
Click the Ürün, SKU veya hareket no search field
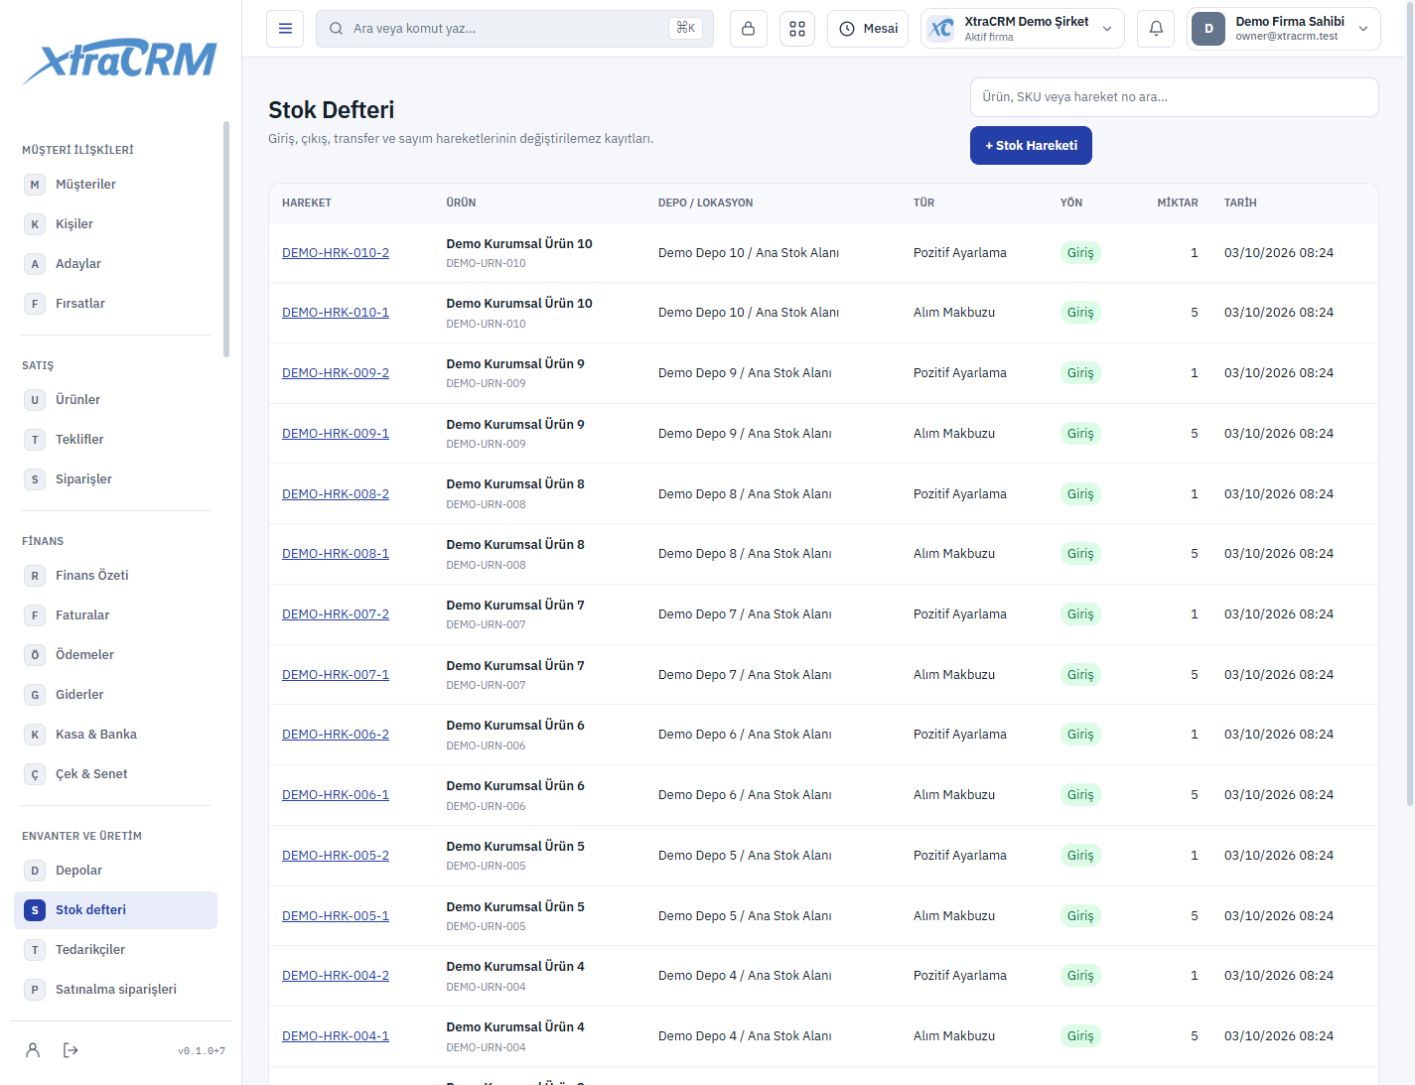coord(1174,97)
